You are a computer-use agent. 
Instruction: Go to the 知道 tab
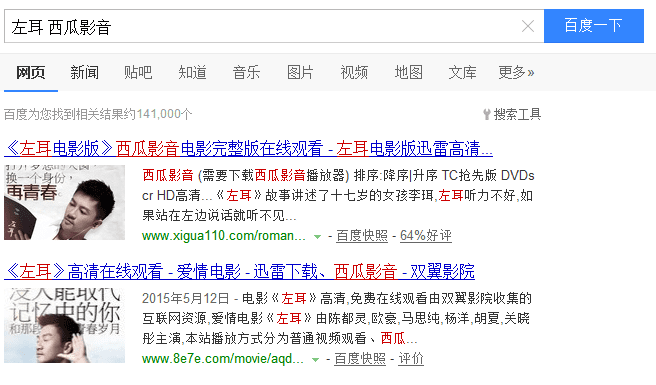pos(192,72)
